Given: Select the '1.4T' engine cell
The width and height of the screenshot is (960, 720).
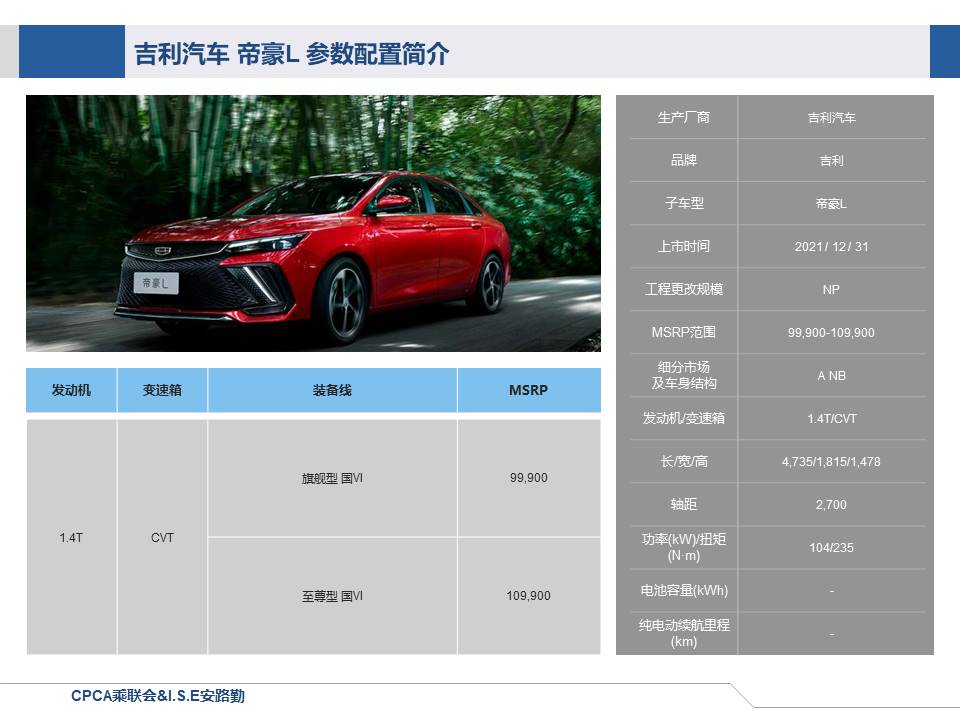Looking at the screenshot, I should (71, 537).
